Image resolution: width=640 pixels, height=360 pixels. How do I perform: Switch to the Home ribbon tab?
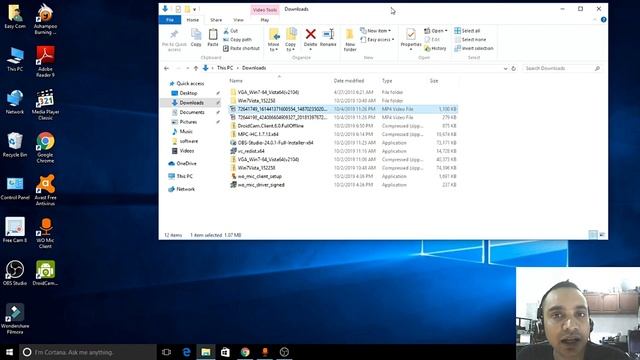[193, 20]
